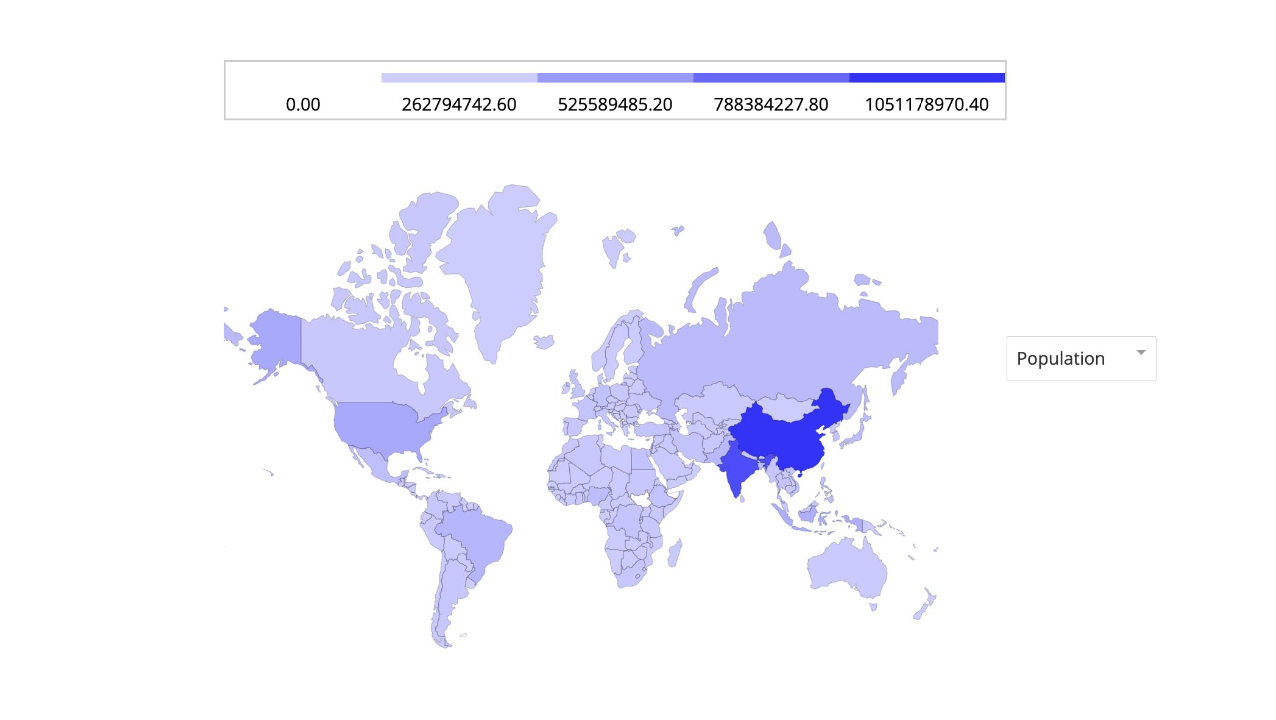This screenshot has width=1276, height=720.
Task: Click legend value 788384227.80
Action: [771, 104]
